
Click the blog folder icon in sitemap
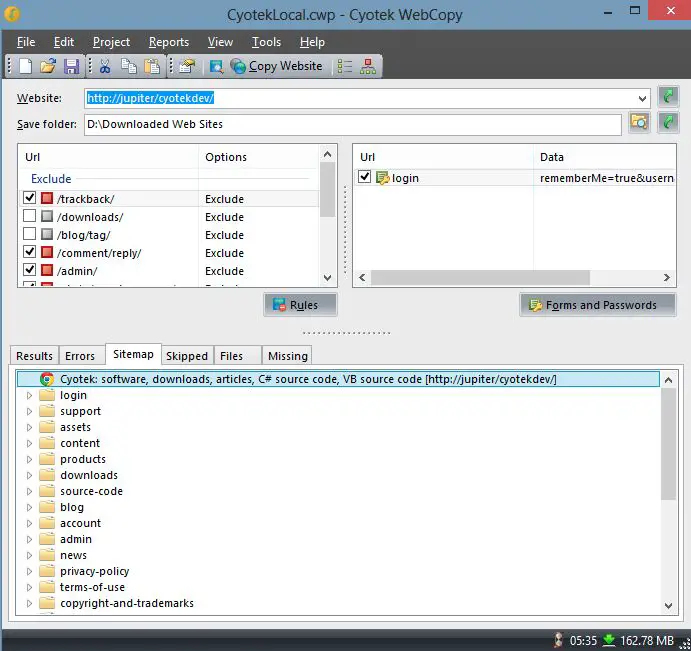click(47, 507)
